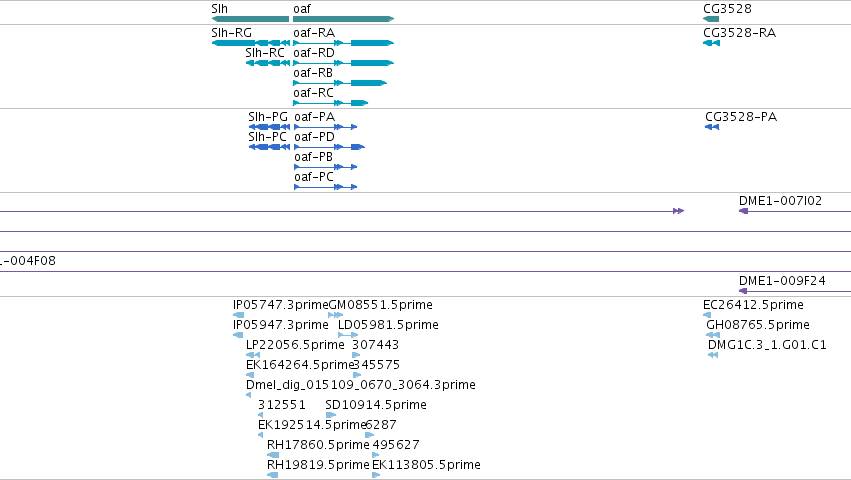This screenshot has height=480, width=851.
Task: Select the EC26412.5prime EST marker
Action: [x=707, y=315]
